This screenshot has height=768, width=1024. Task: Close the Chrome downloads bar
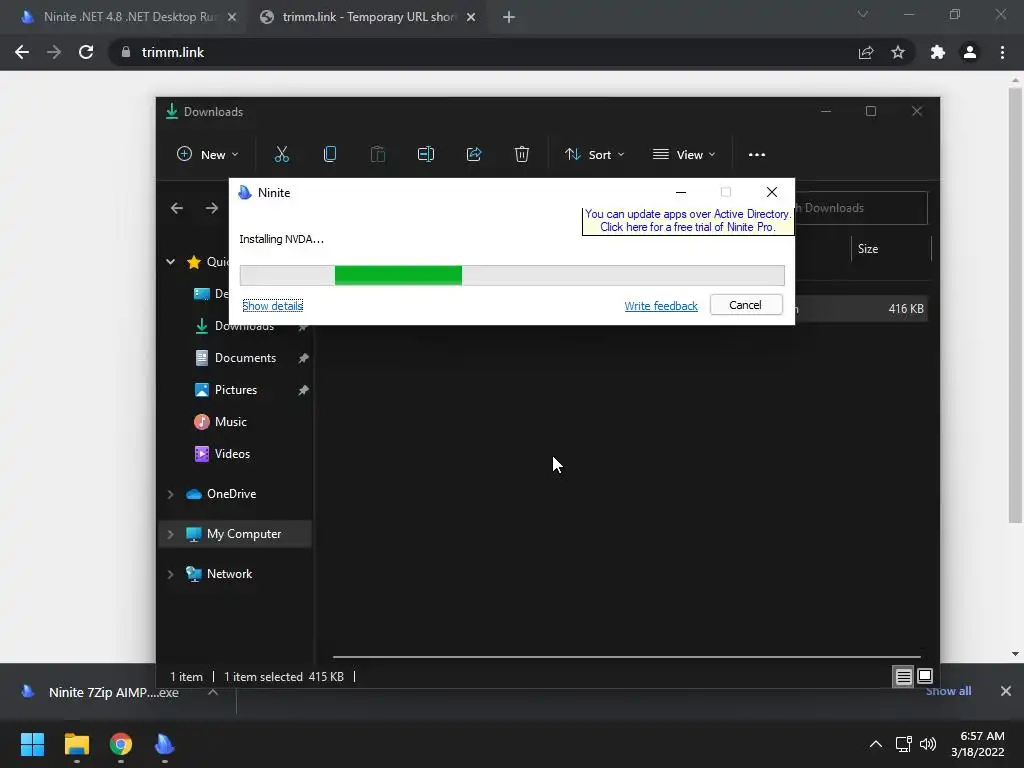point(1006,691)
